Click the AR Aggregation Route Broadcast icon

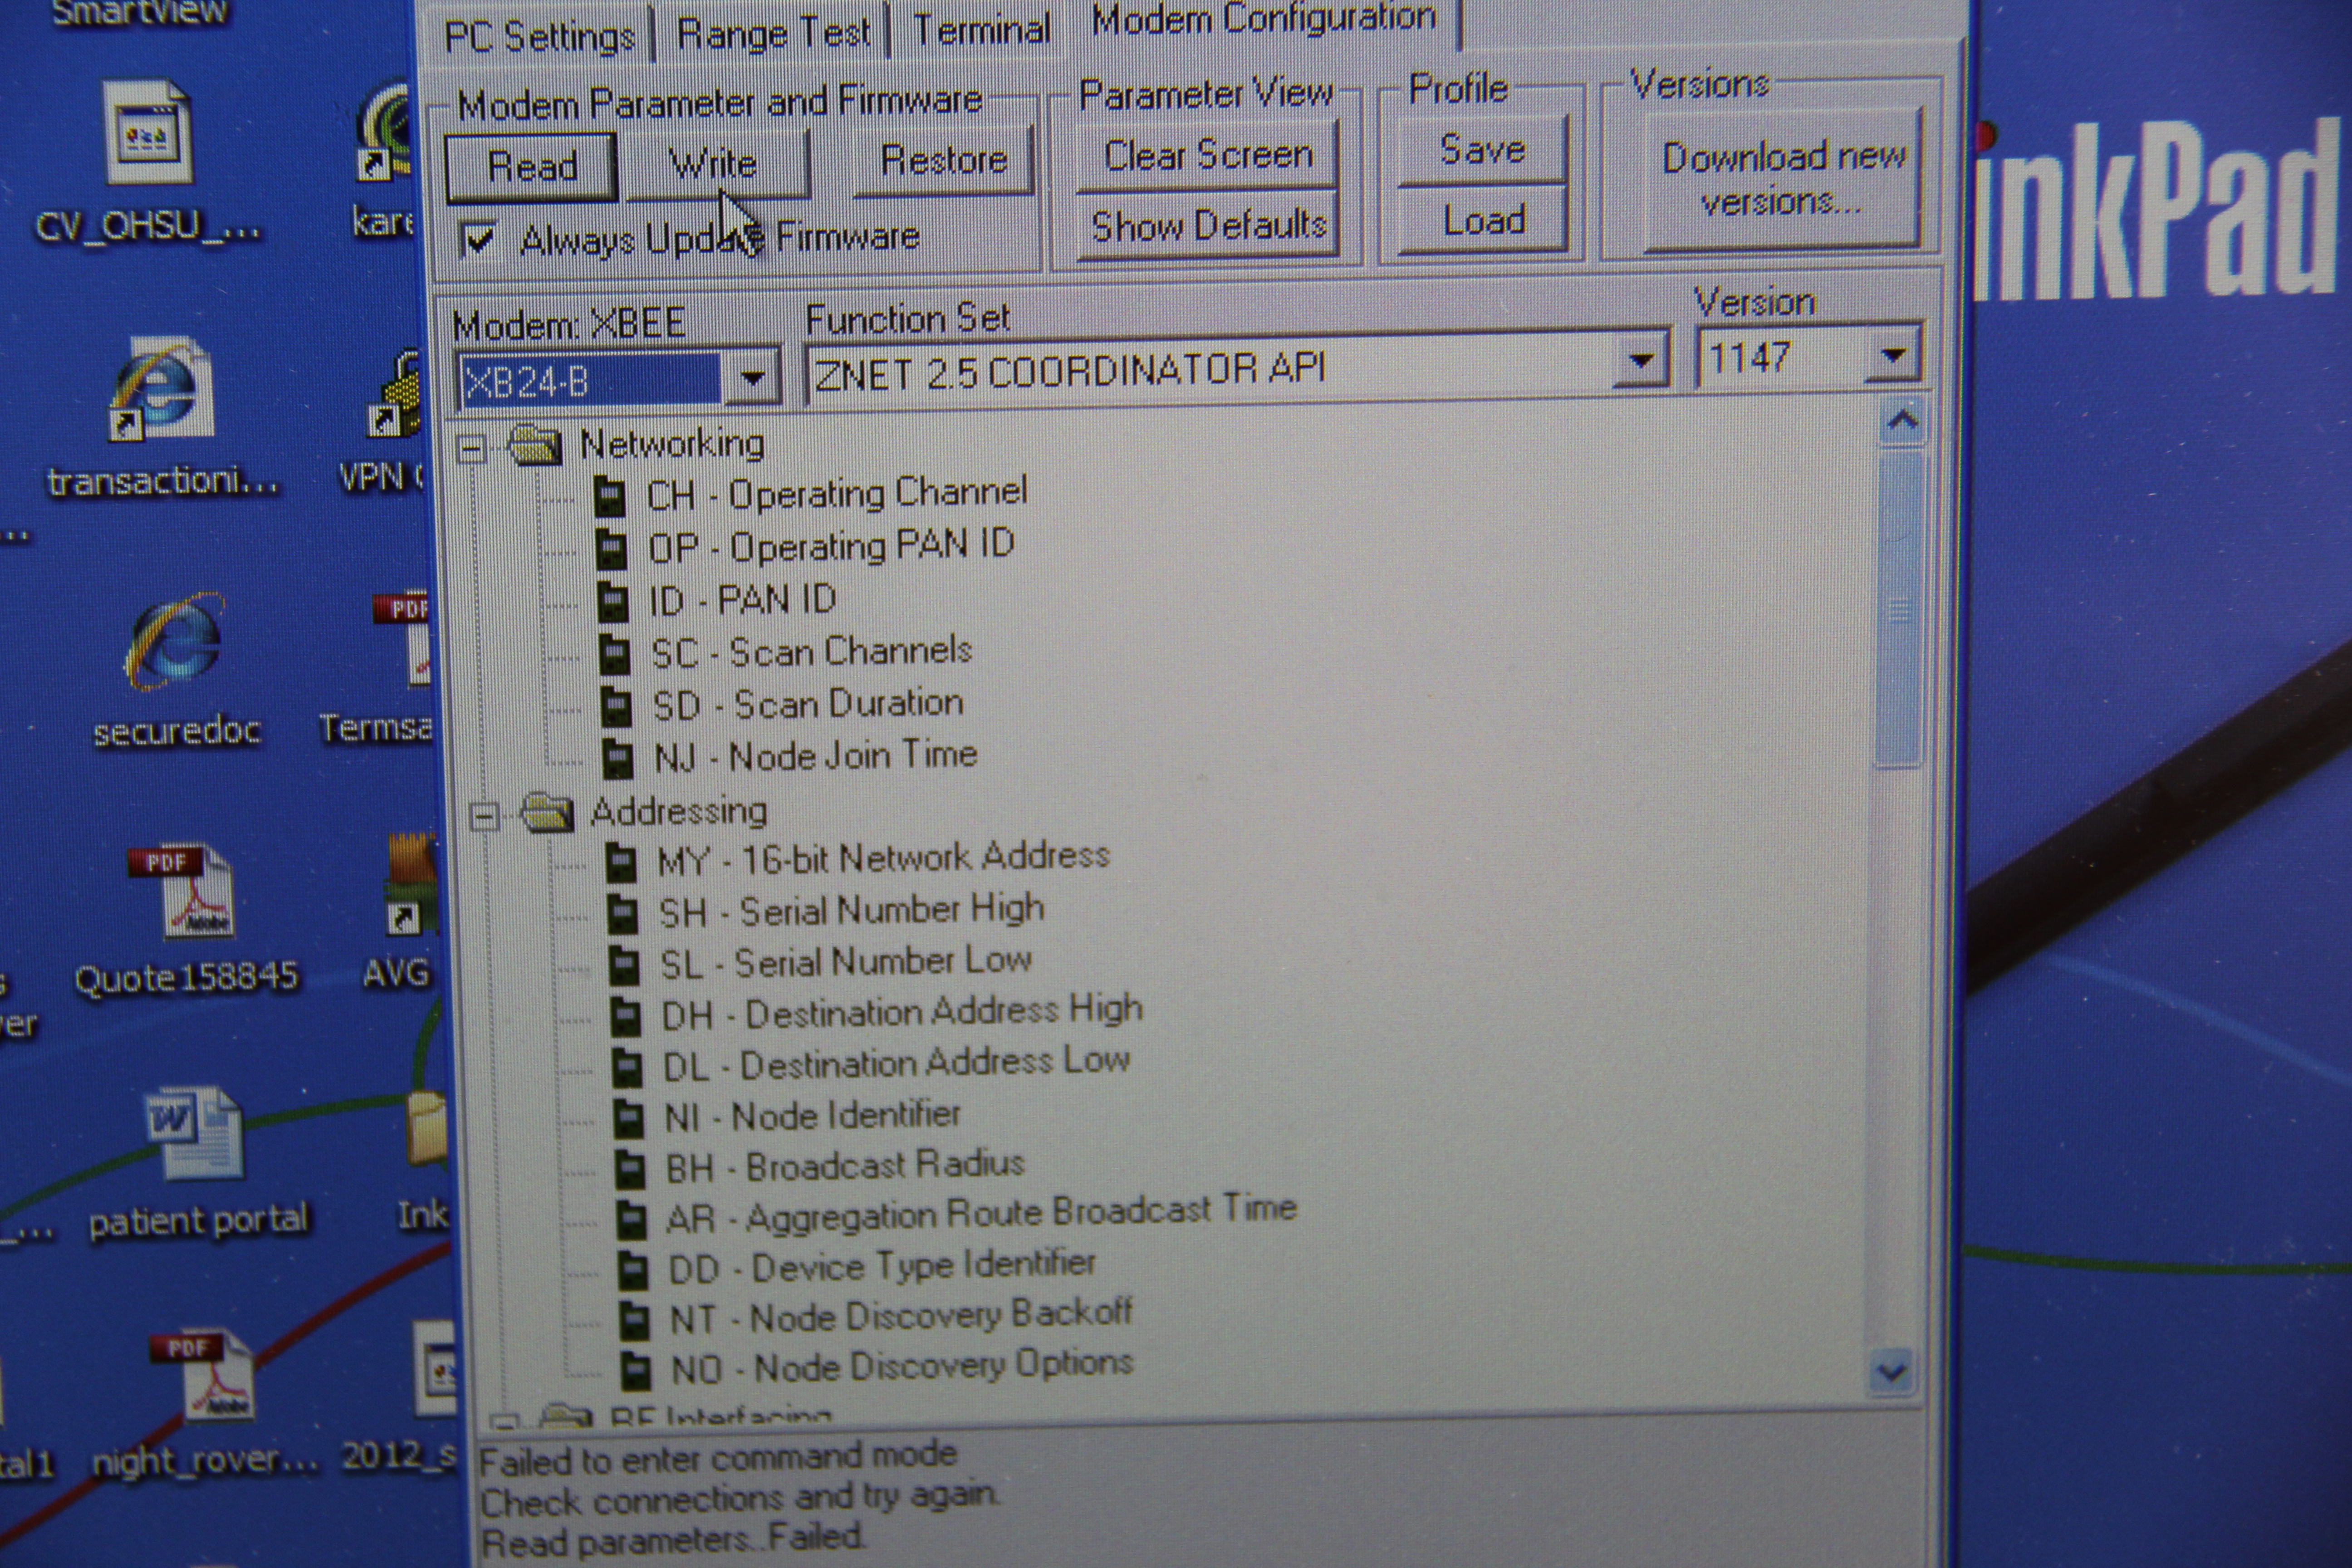tap(631, 1219)
